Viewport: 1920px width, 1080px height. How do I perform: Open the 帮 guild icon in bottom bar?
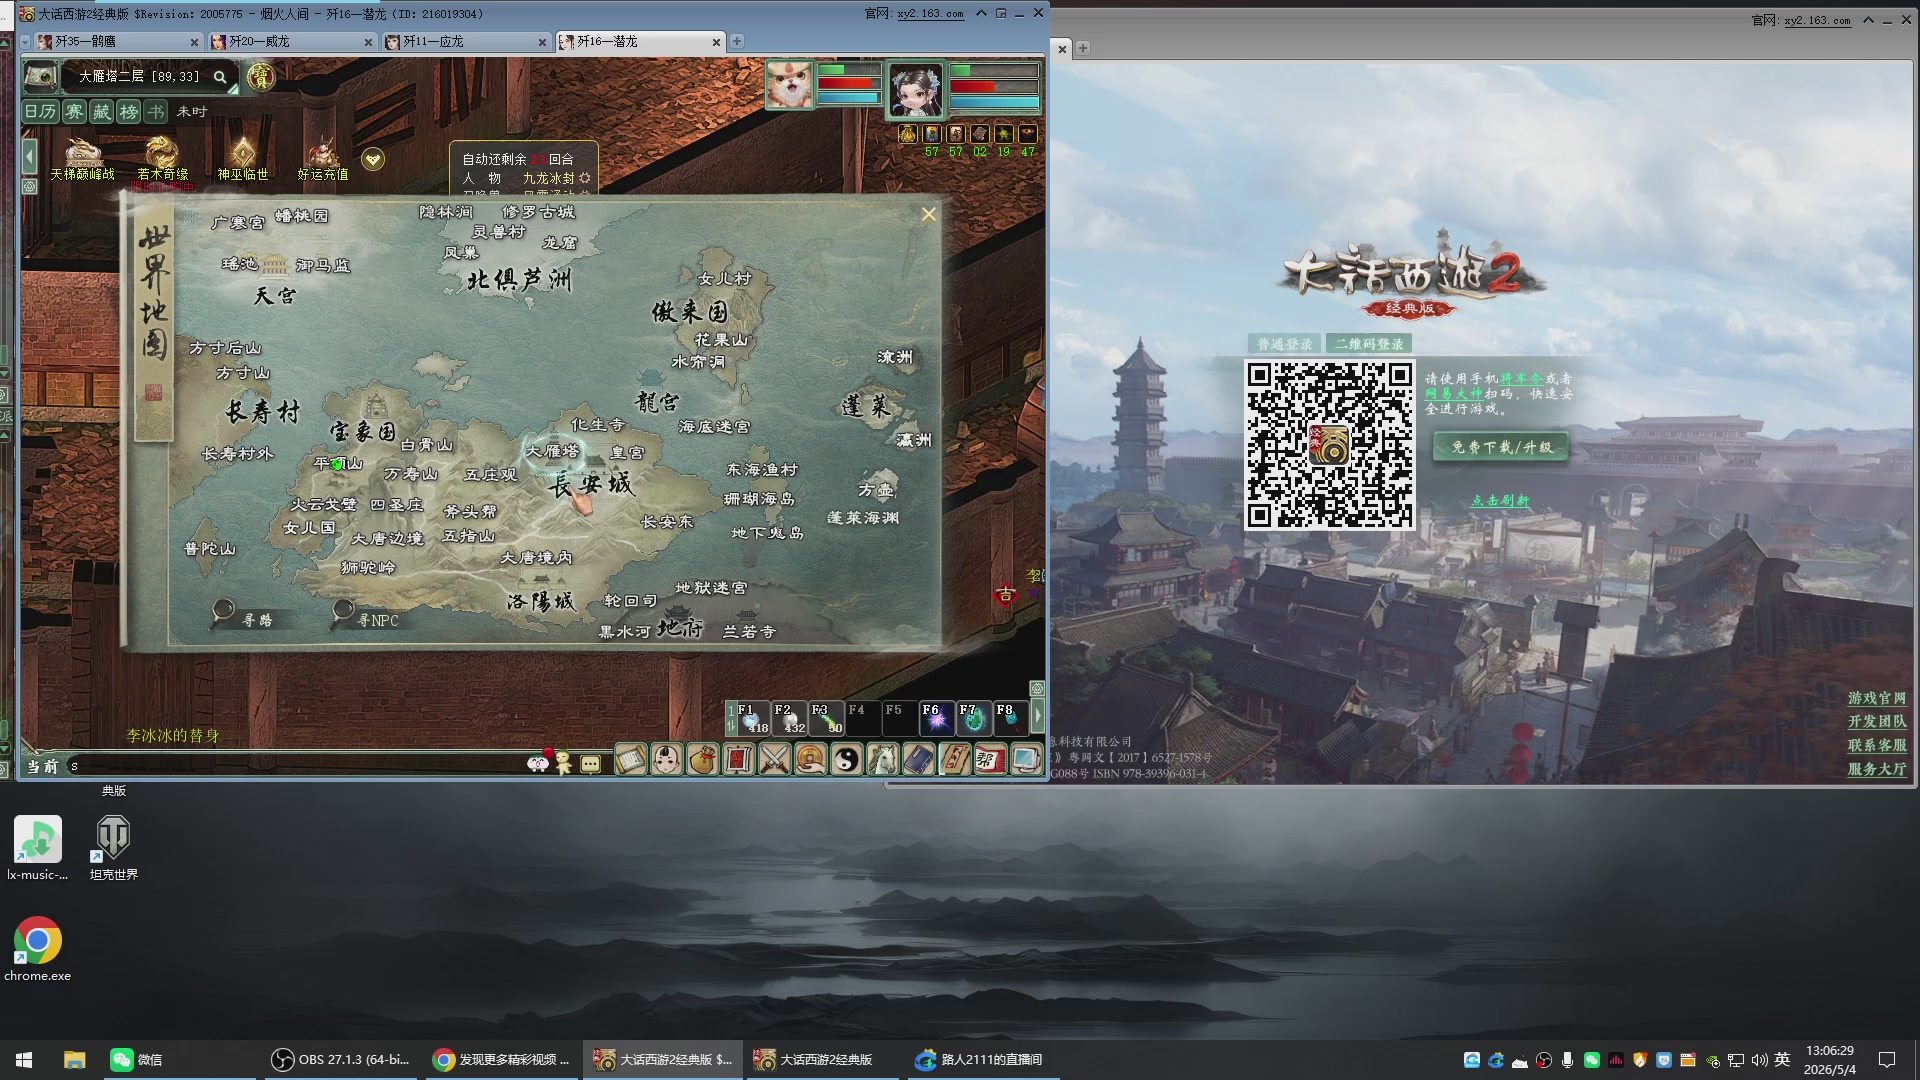click(989, 761)
